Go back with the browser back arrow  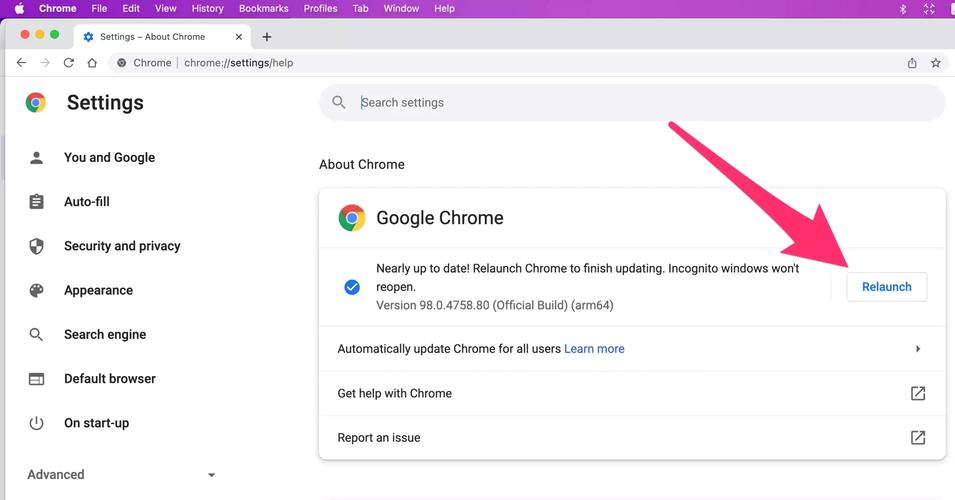pos(21,63)
